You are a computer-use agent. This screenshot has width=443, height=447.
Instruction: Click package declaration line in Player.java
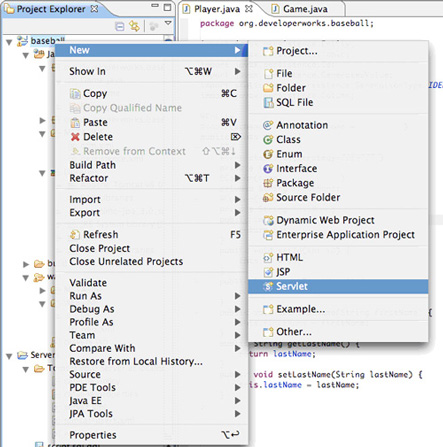pos(287,23)
